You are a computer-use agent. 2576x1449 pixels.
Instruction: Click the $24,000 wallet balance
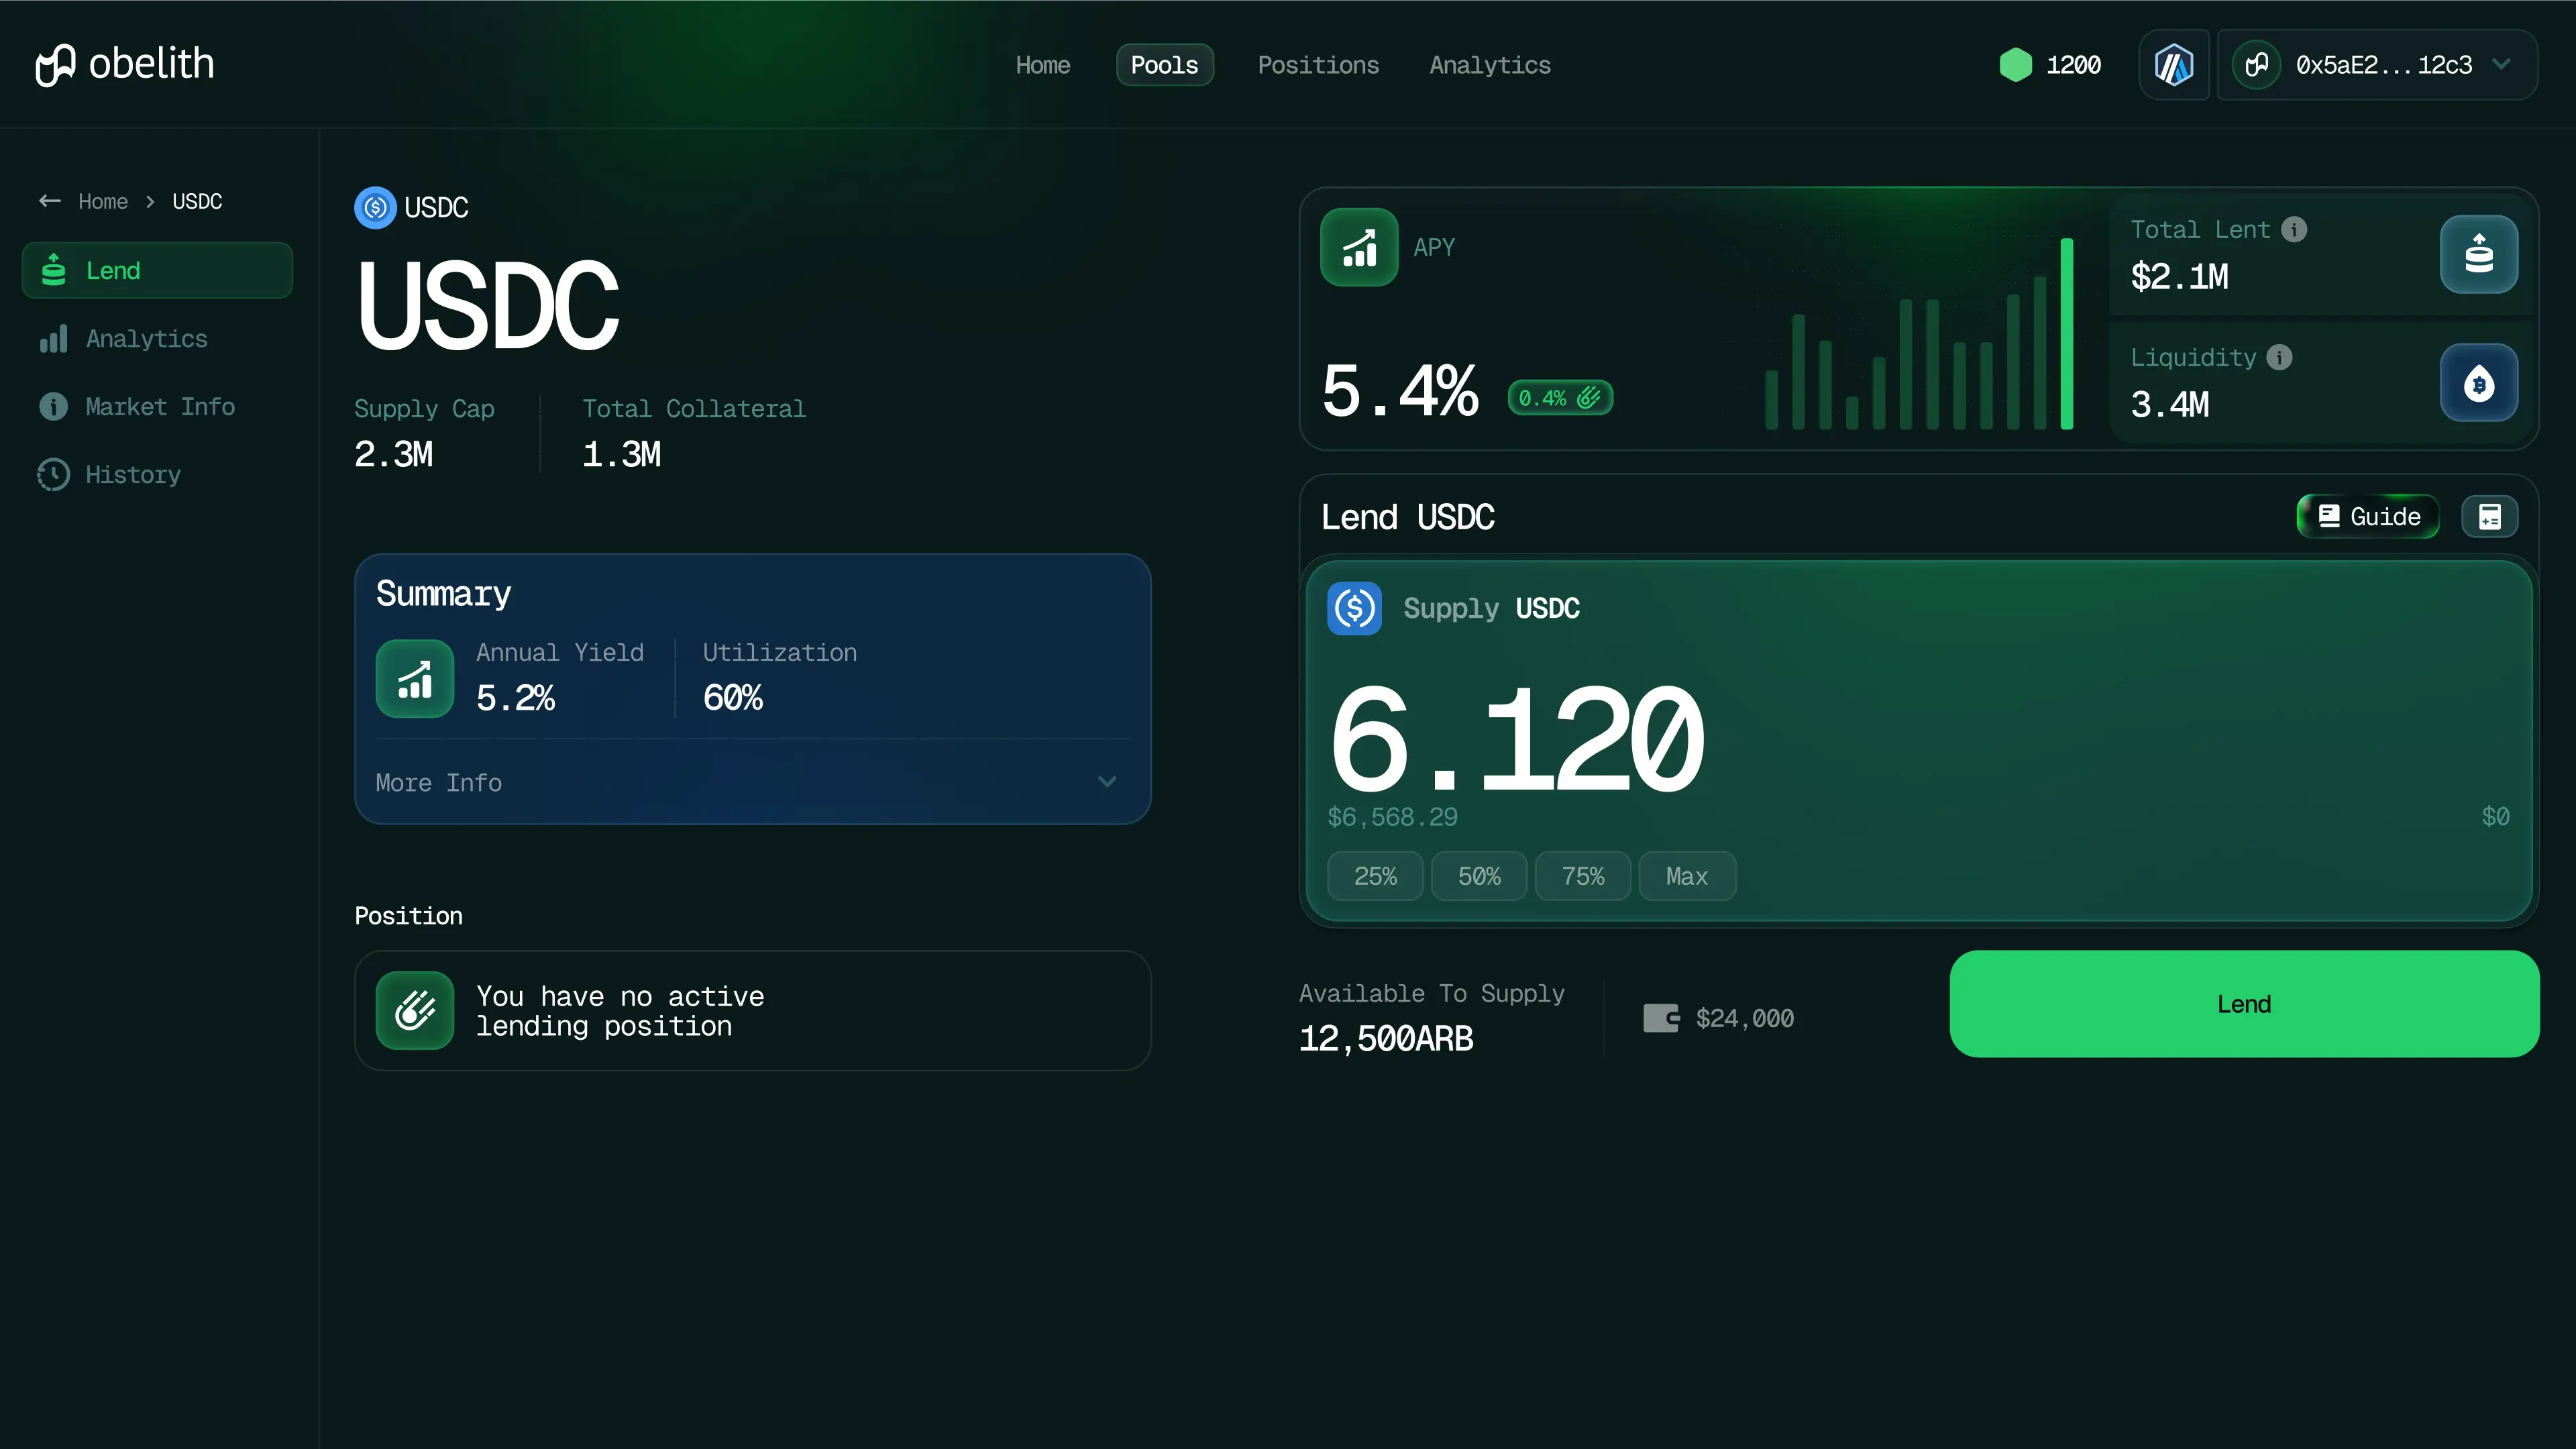coord(1745,1018)
